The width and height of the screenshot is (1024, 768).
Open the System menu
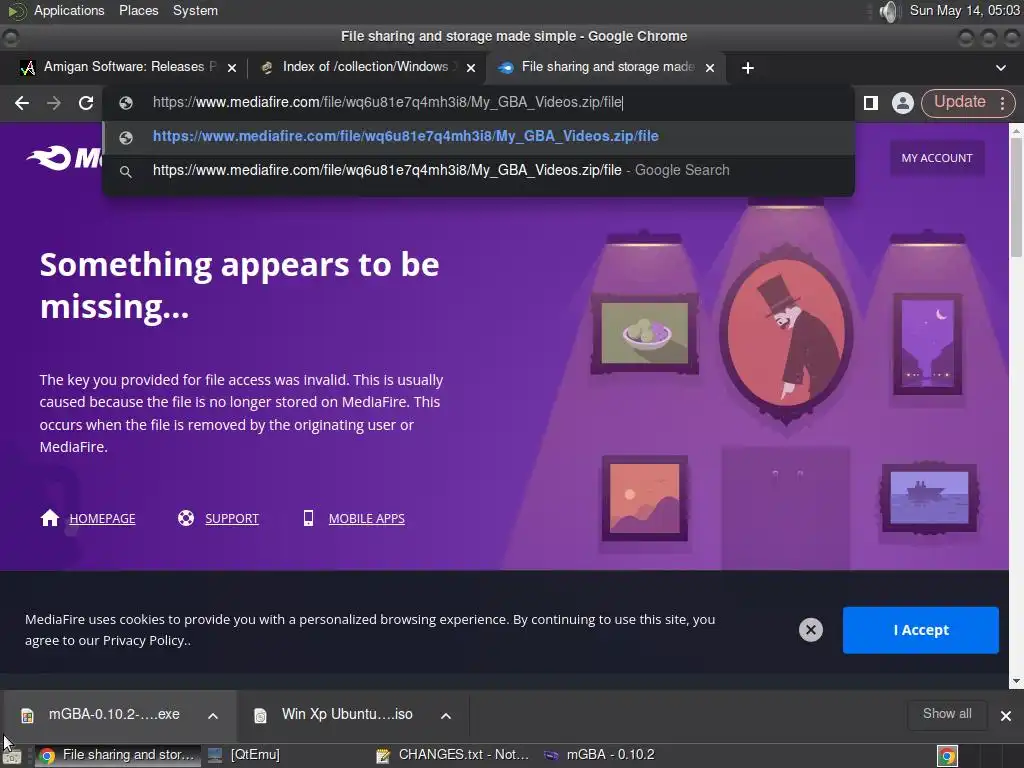pos(195,10)
